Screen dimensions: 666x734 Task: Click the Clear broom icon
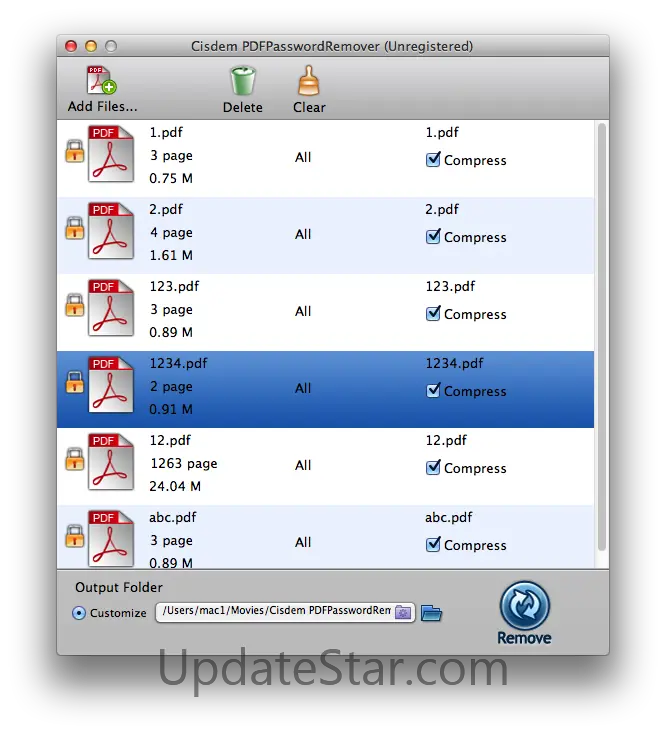309,81
